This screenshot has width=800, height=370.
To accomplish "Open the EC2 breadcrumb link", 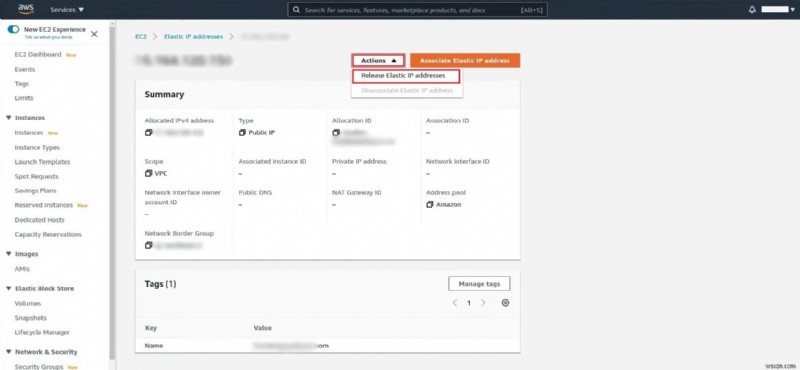I will [140, 37].
